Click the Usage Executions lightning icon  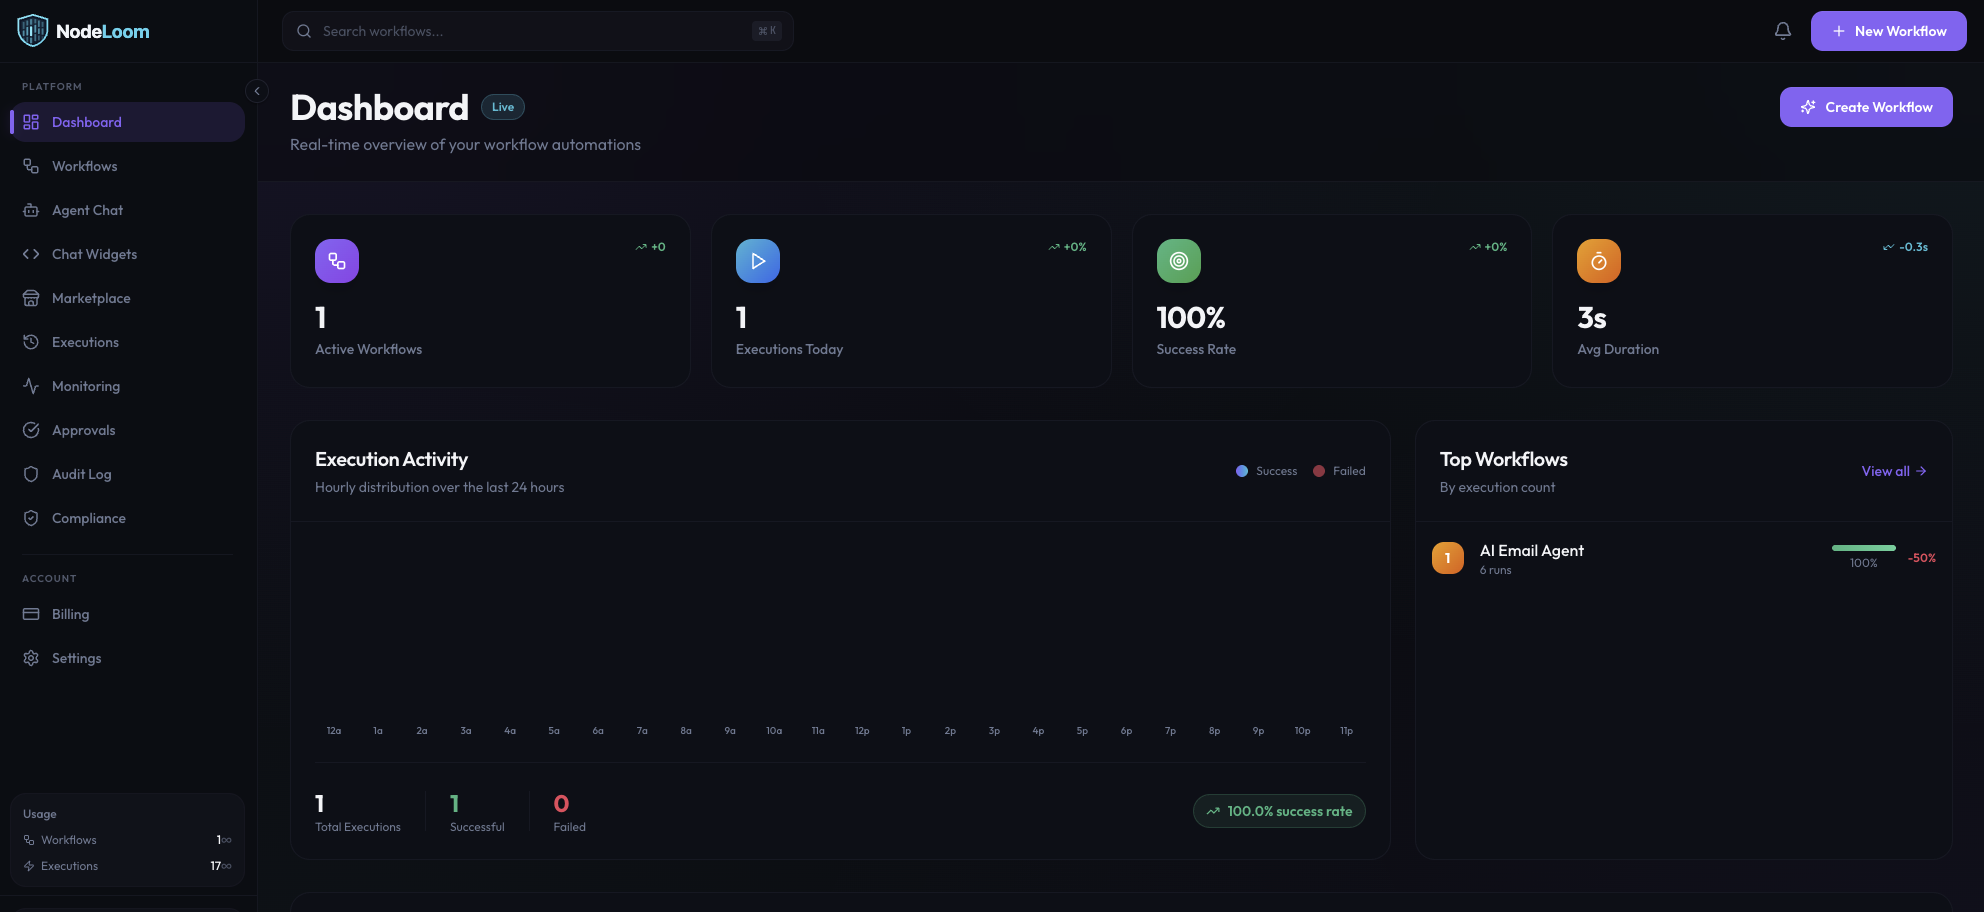[x=29, y=866]
